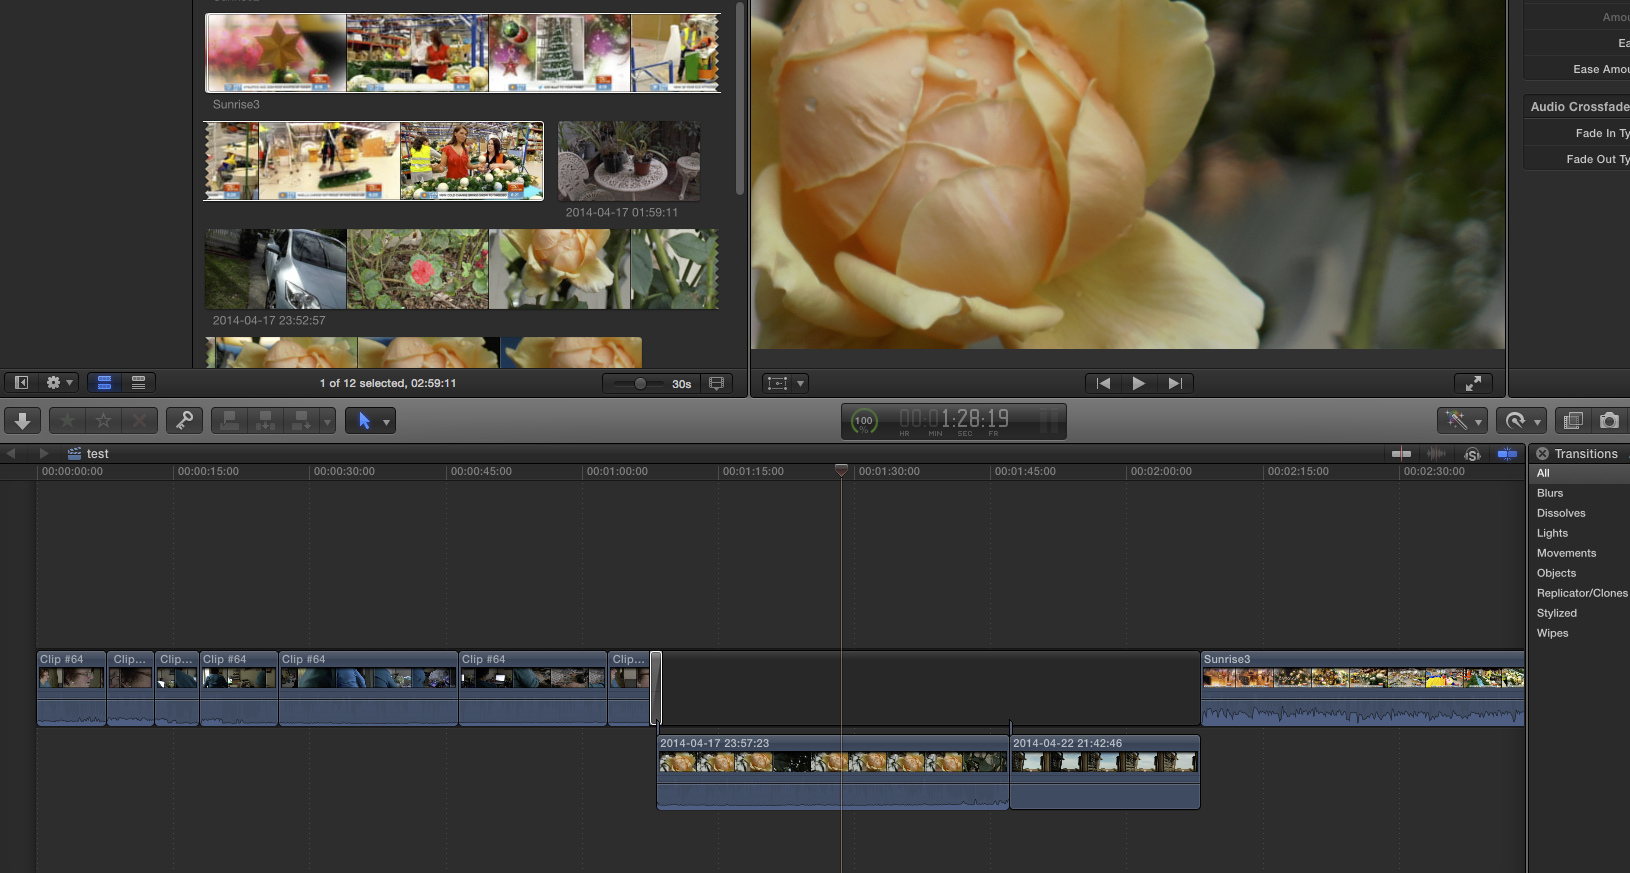Close the Transitions browser panel

[1542, 454]
